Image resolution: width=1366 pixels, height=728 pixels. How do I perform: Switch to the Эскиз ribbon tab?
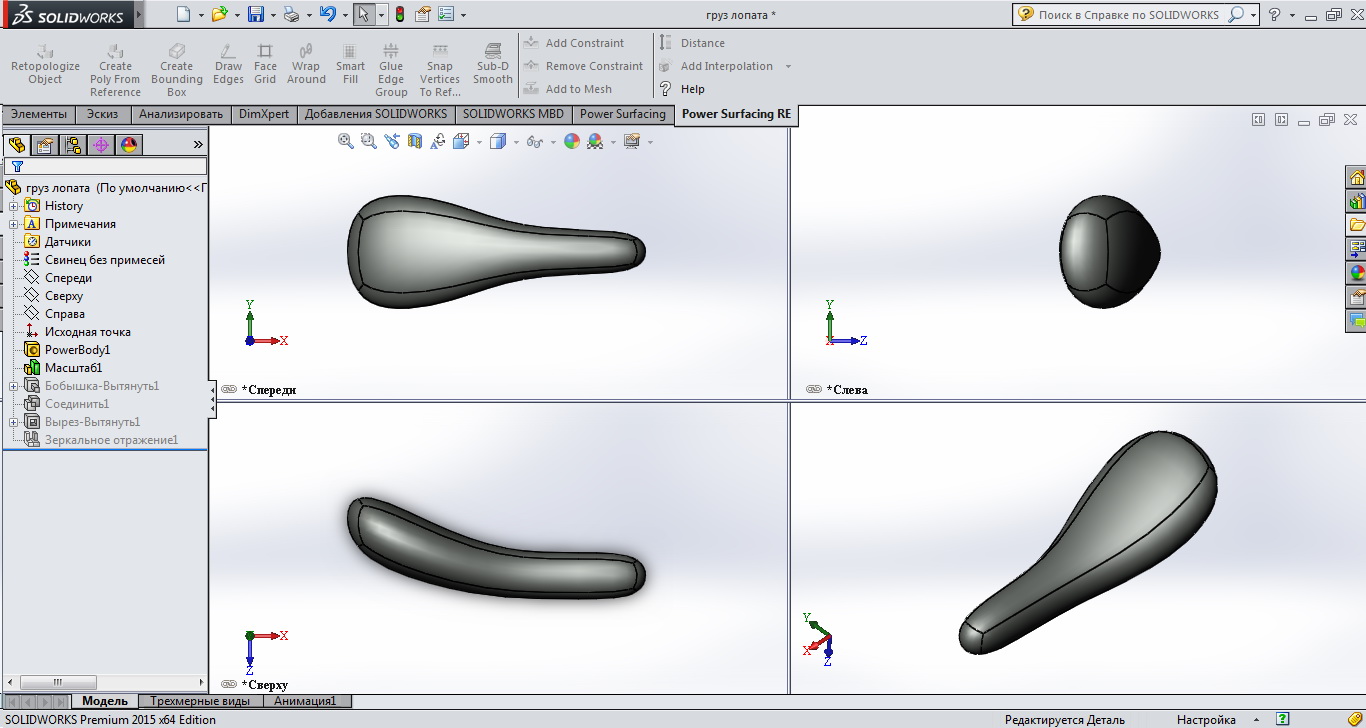(x=103, y=114)
